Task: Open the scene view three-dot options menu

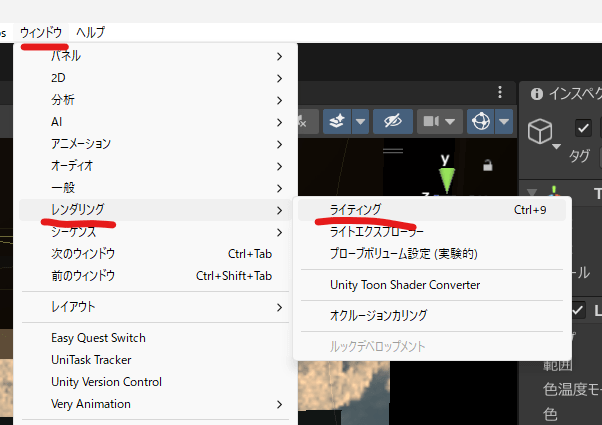Action: click(x=501, y=91)
